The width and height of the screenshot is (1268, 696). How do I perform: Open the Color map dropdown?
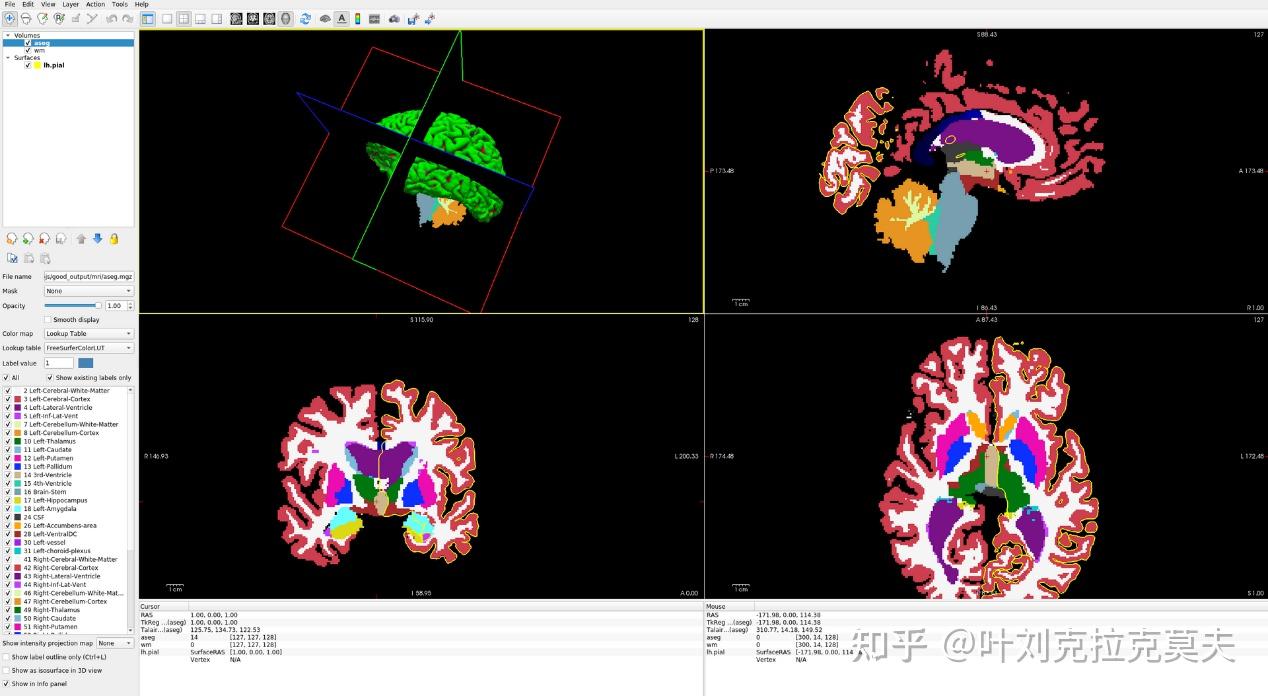tap(88, 333)
